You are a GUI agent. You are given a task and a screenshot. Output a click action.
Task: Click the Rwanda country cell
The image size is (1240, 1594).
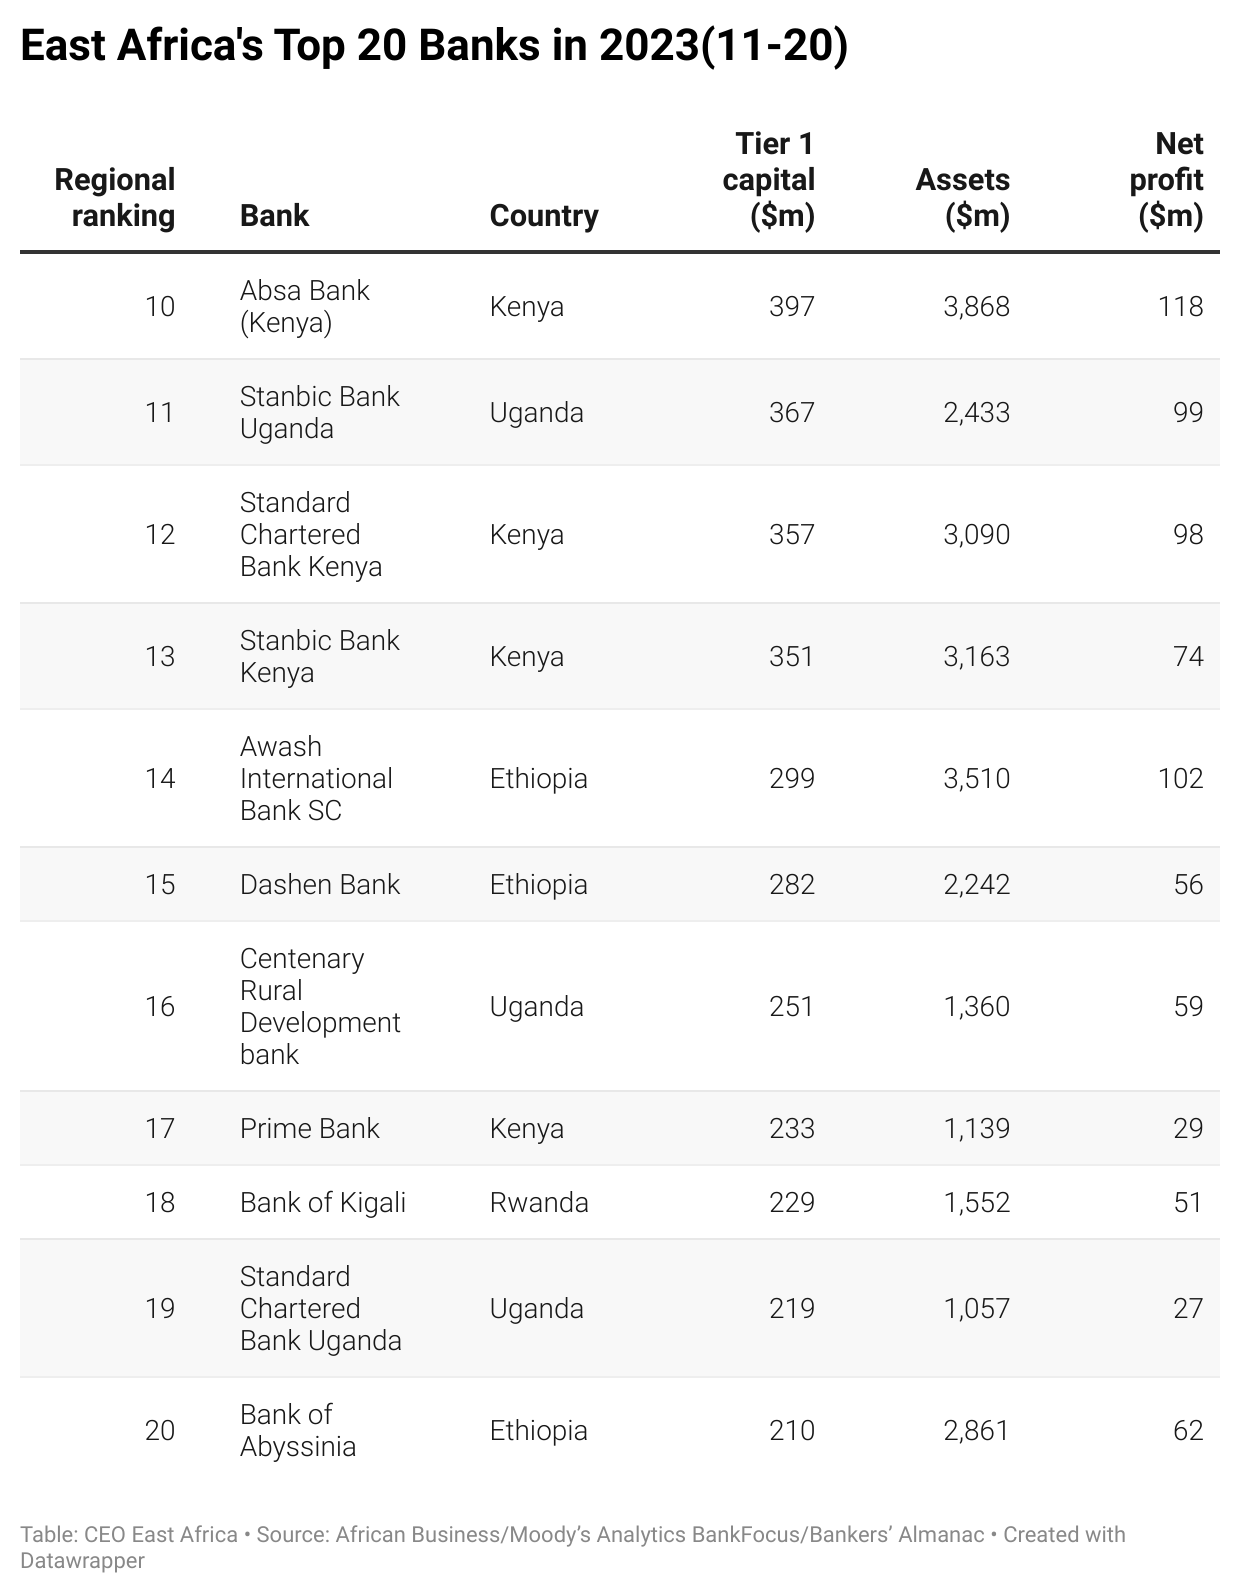(x=538, y=1202)
